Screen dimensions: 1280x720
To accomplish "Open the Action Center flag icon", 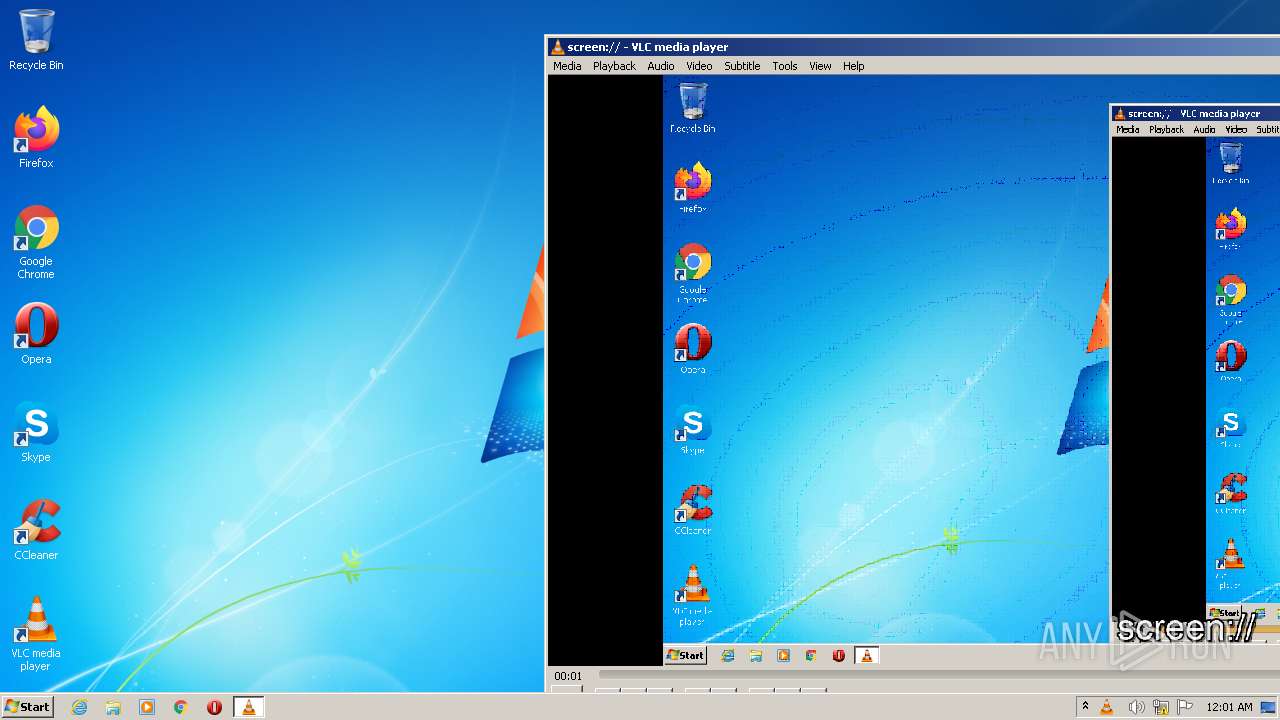I will coord(1186,707).
